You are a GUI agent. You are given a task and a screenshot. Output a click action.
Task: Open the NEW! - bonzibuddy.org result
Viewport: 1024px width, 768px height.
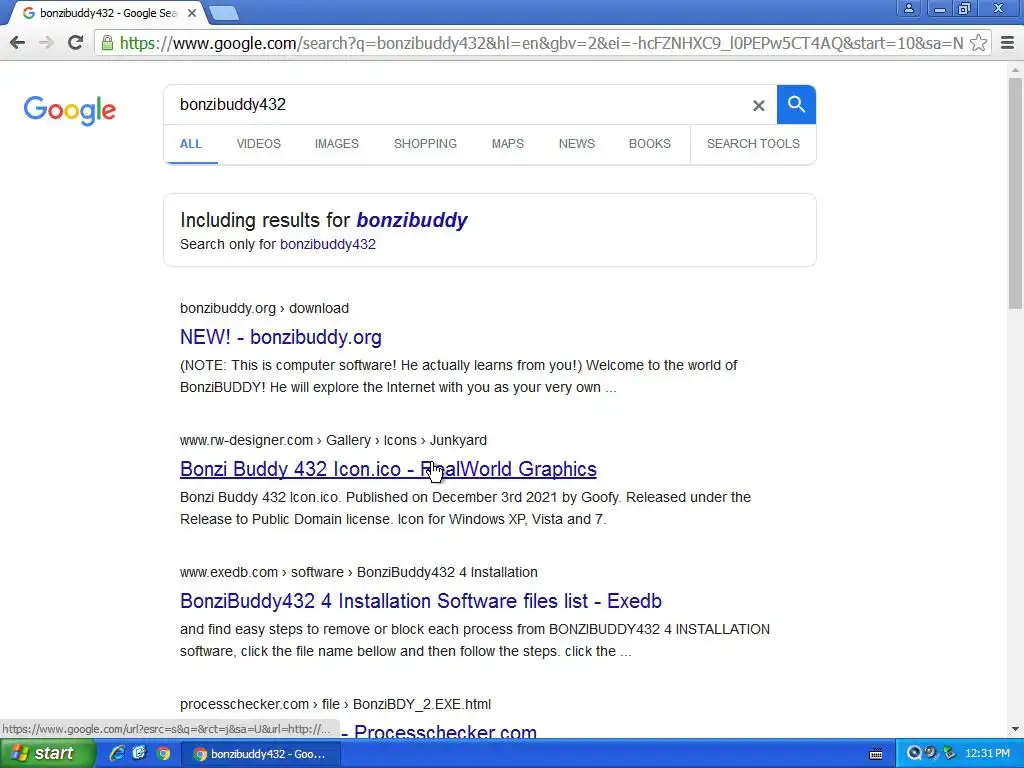281,337
